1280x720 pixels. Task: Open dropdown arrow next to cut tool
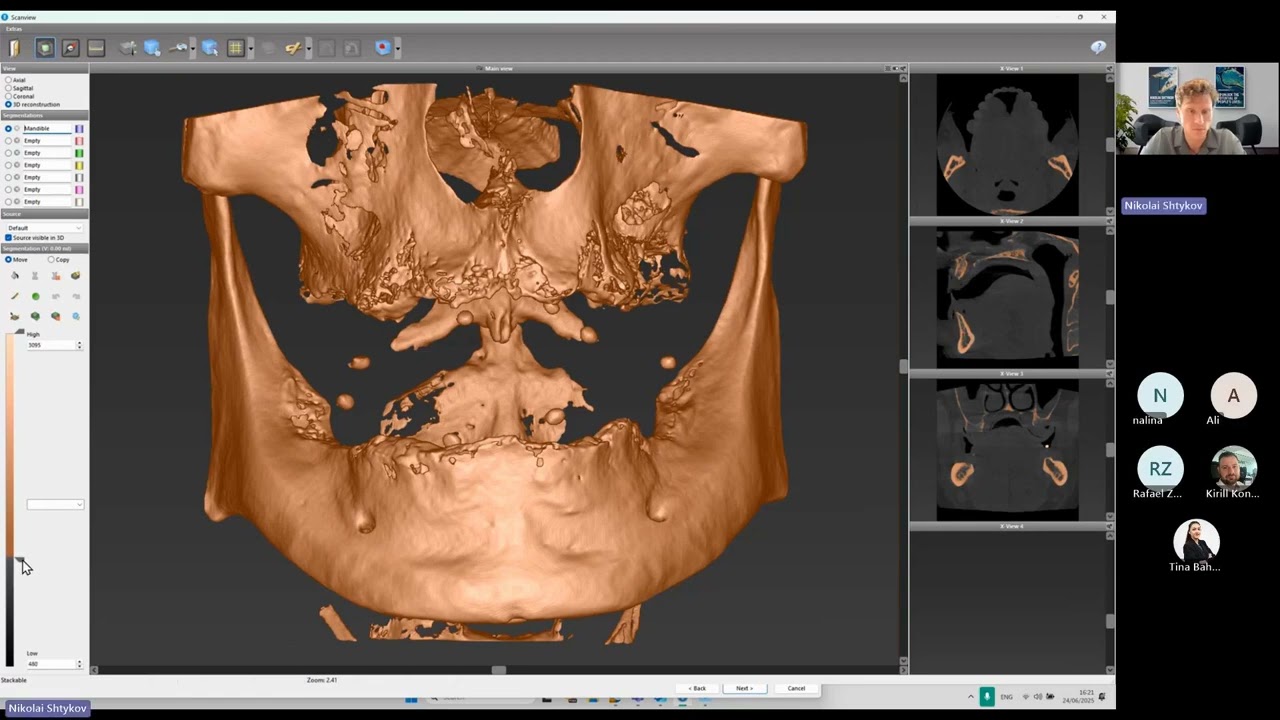pos(308,48)
